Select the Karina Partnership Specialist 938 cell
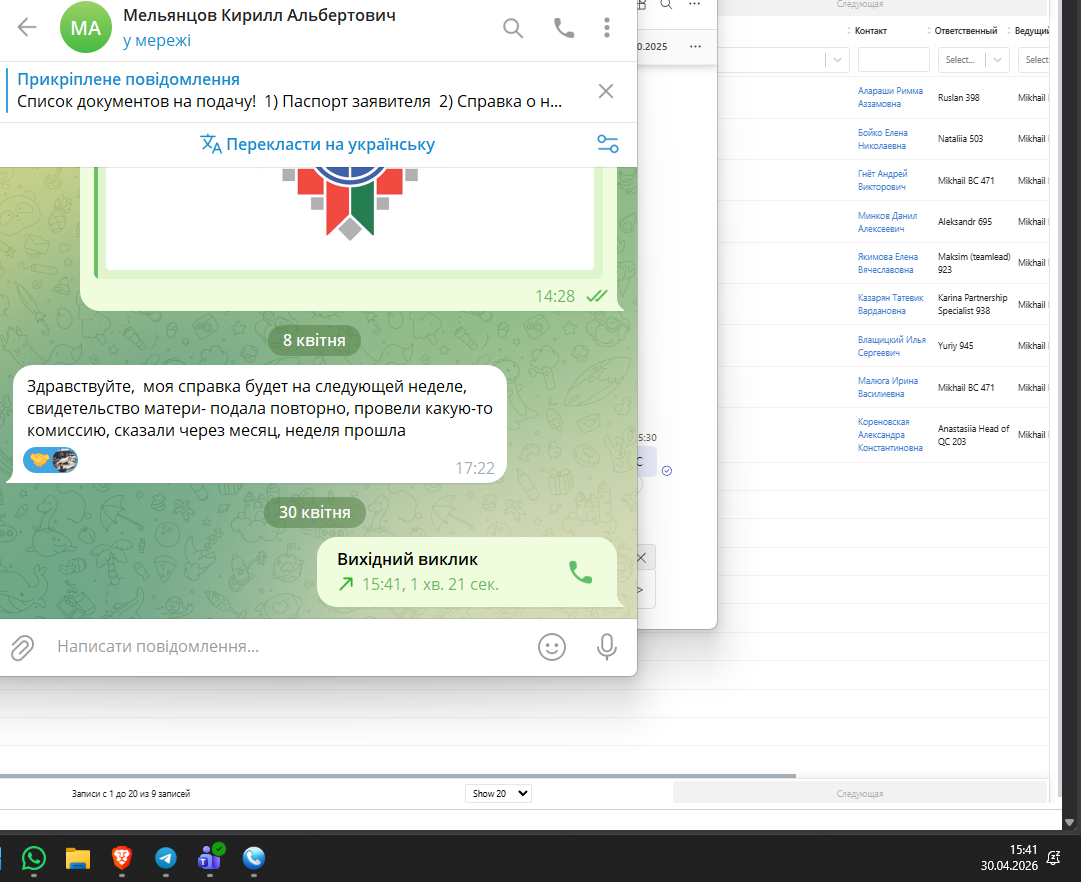1081x882 pixels. point(972,304)
